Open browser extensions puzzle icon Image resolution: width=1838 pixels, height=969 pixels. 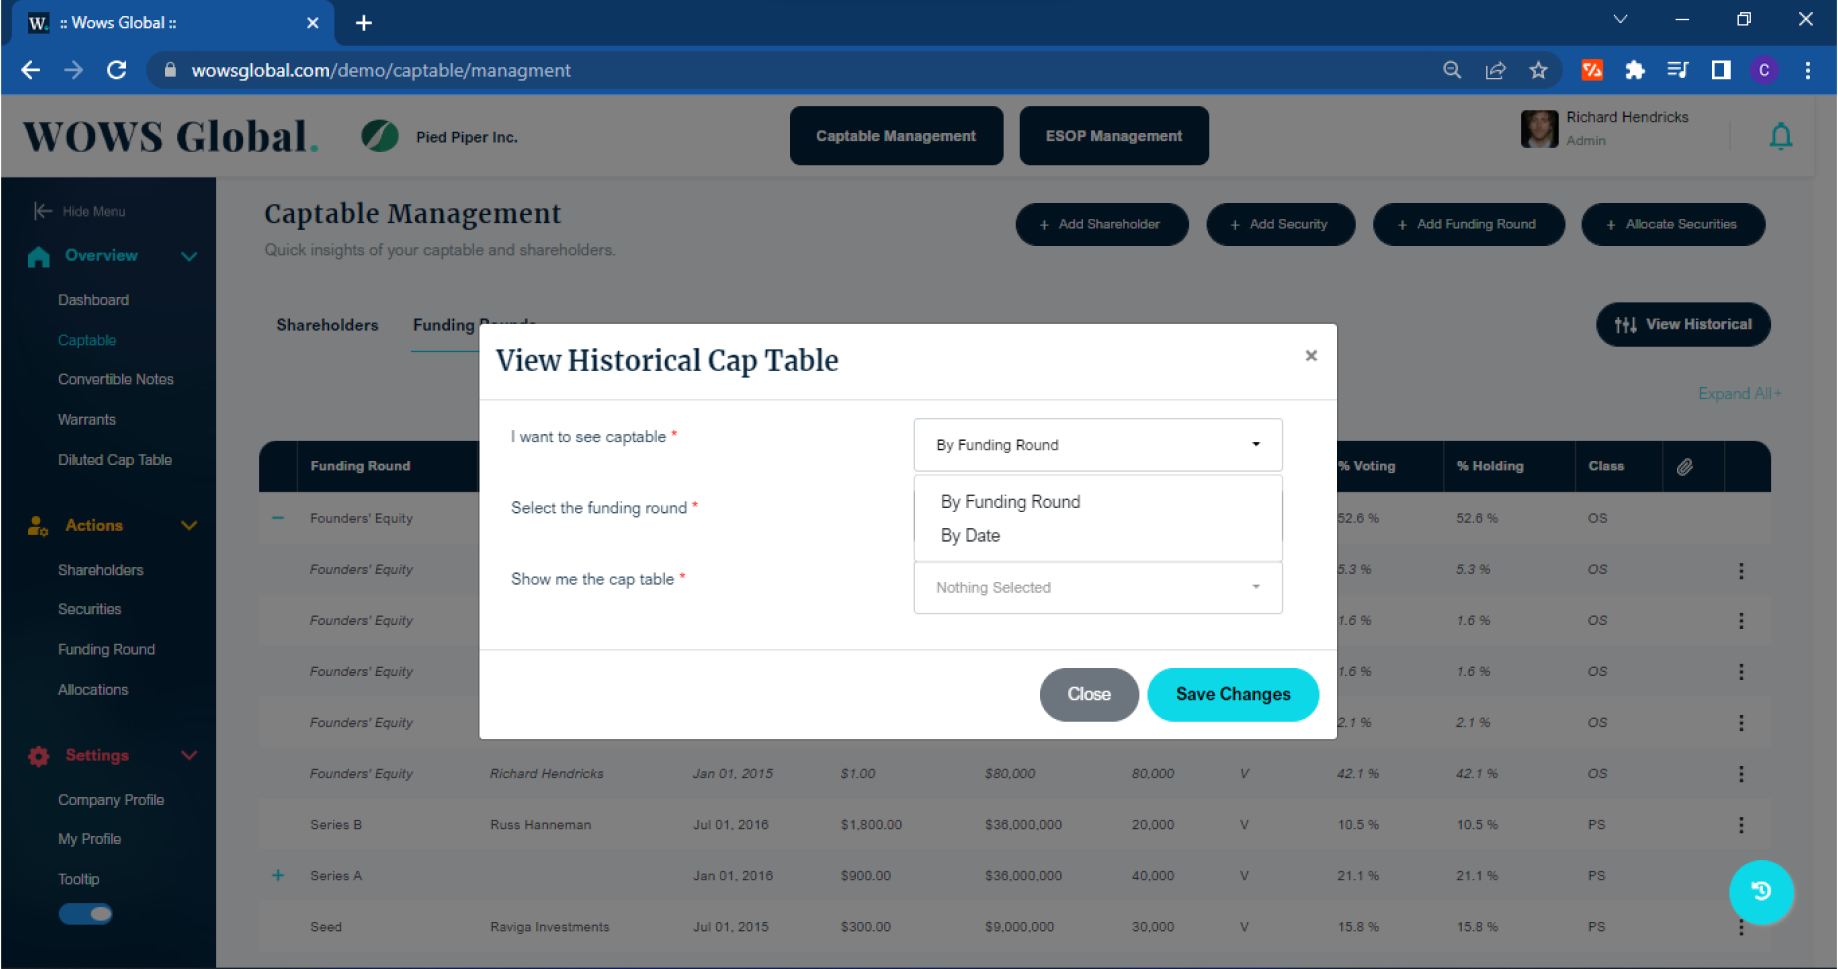coord(1635,70)
